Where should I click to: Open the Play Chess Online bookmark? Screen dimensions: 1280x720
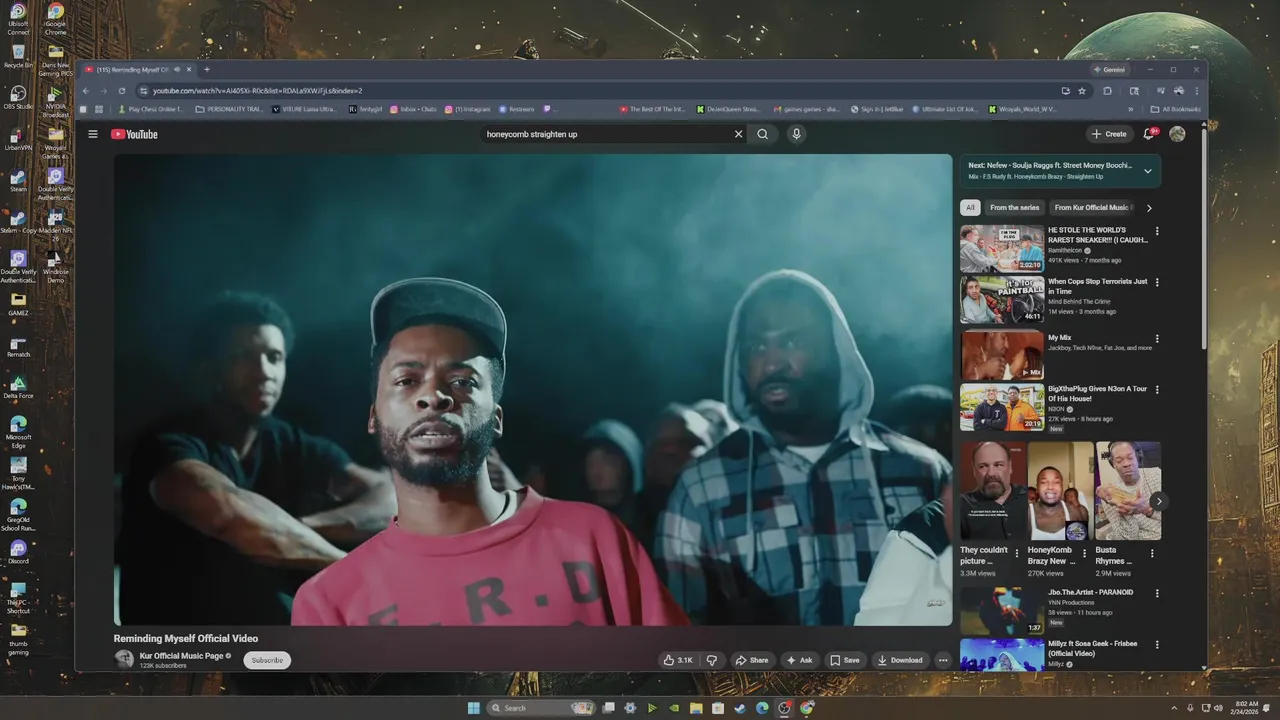pos(151,109)
